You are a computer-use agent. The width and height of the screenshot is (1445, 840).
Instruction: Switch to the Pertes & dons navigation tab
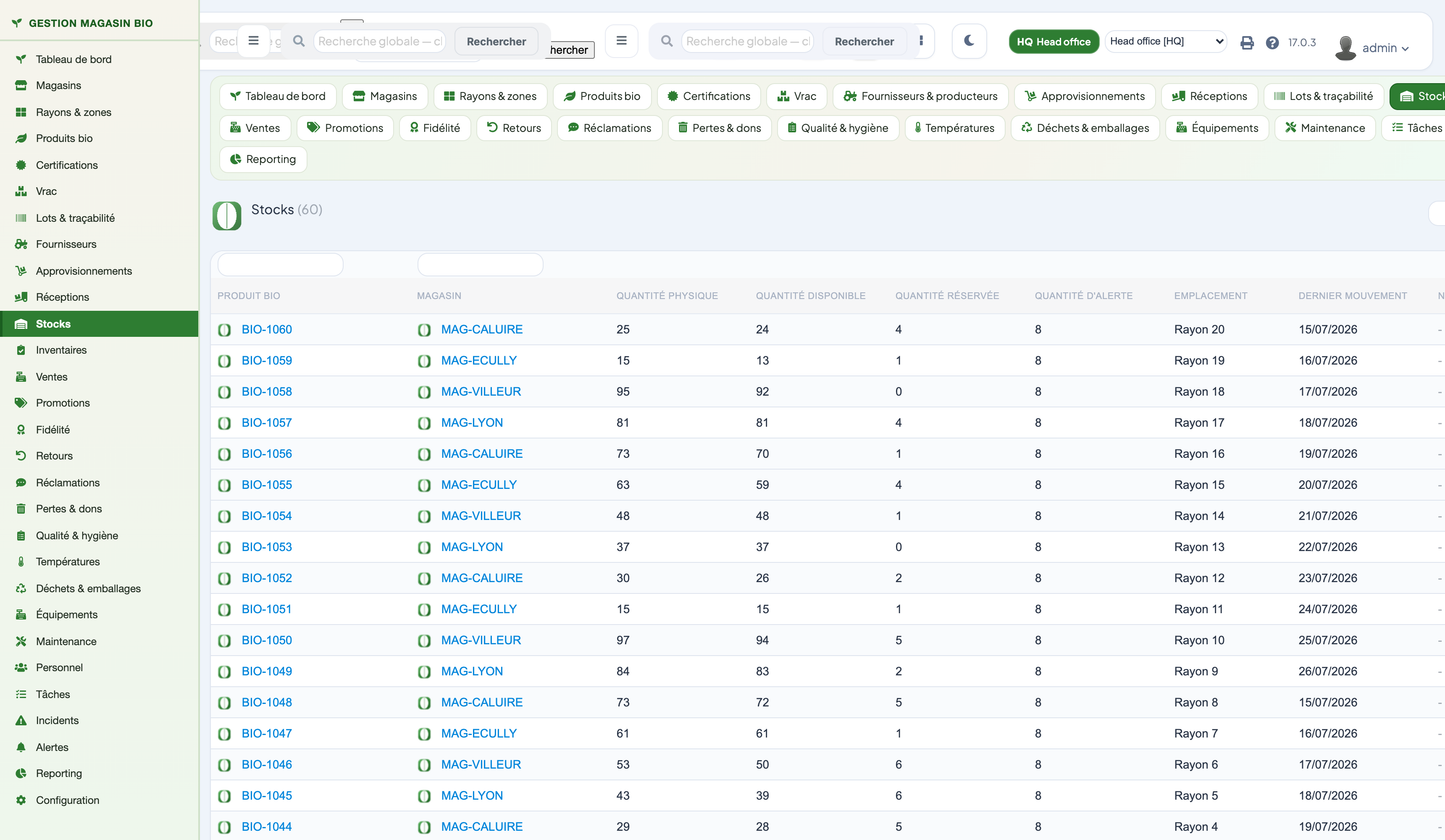click(722, 128)
